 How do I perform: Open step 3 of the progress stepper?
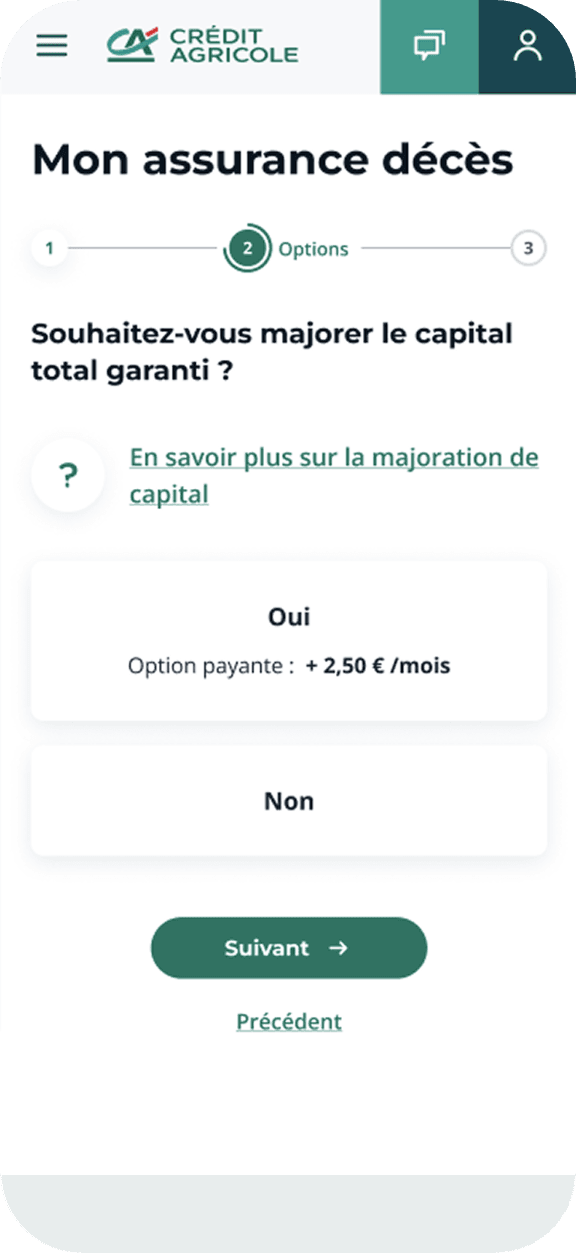pos(528,248)
